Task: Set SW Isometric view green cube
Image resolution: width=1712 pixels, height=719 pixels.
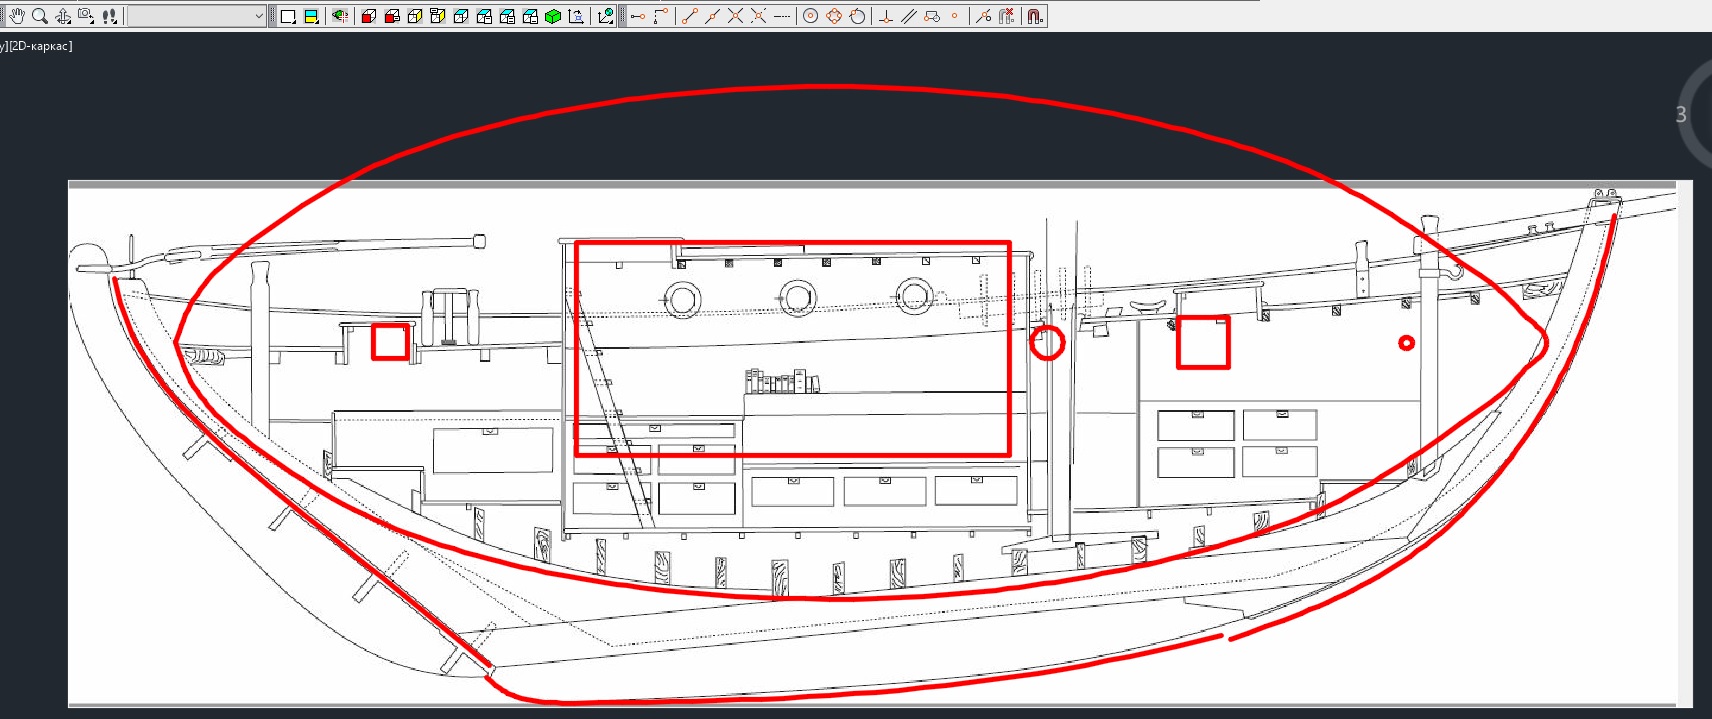Action: click(x=553, y=16)
